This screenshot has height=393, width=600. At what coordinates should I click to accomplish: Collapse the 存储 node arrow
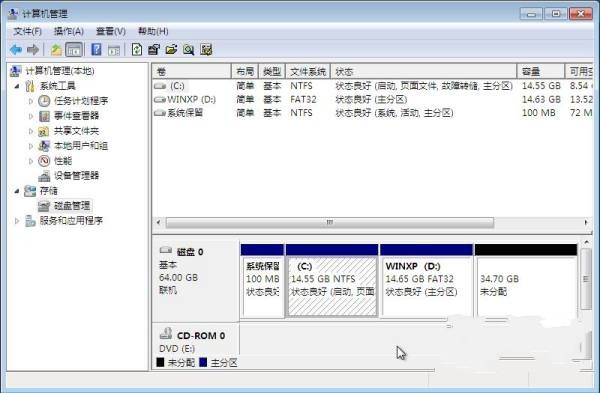(17, 191)
